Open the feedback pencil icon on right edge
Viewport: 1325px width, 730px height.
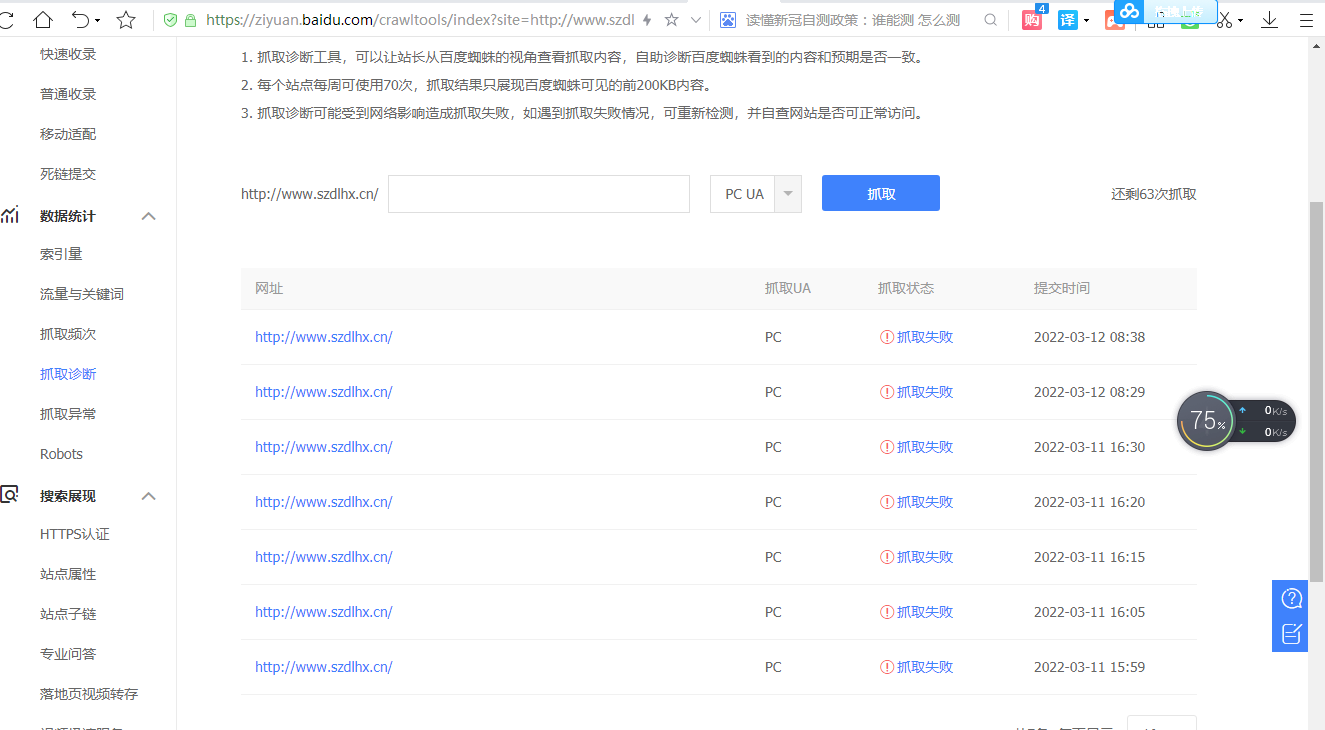(1290, 632)
